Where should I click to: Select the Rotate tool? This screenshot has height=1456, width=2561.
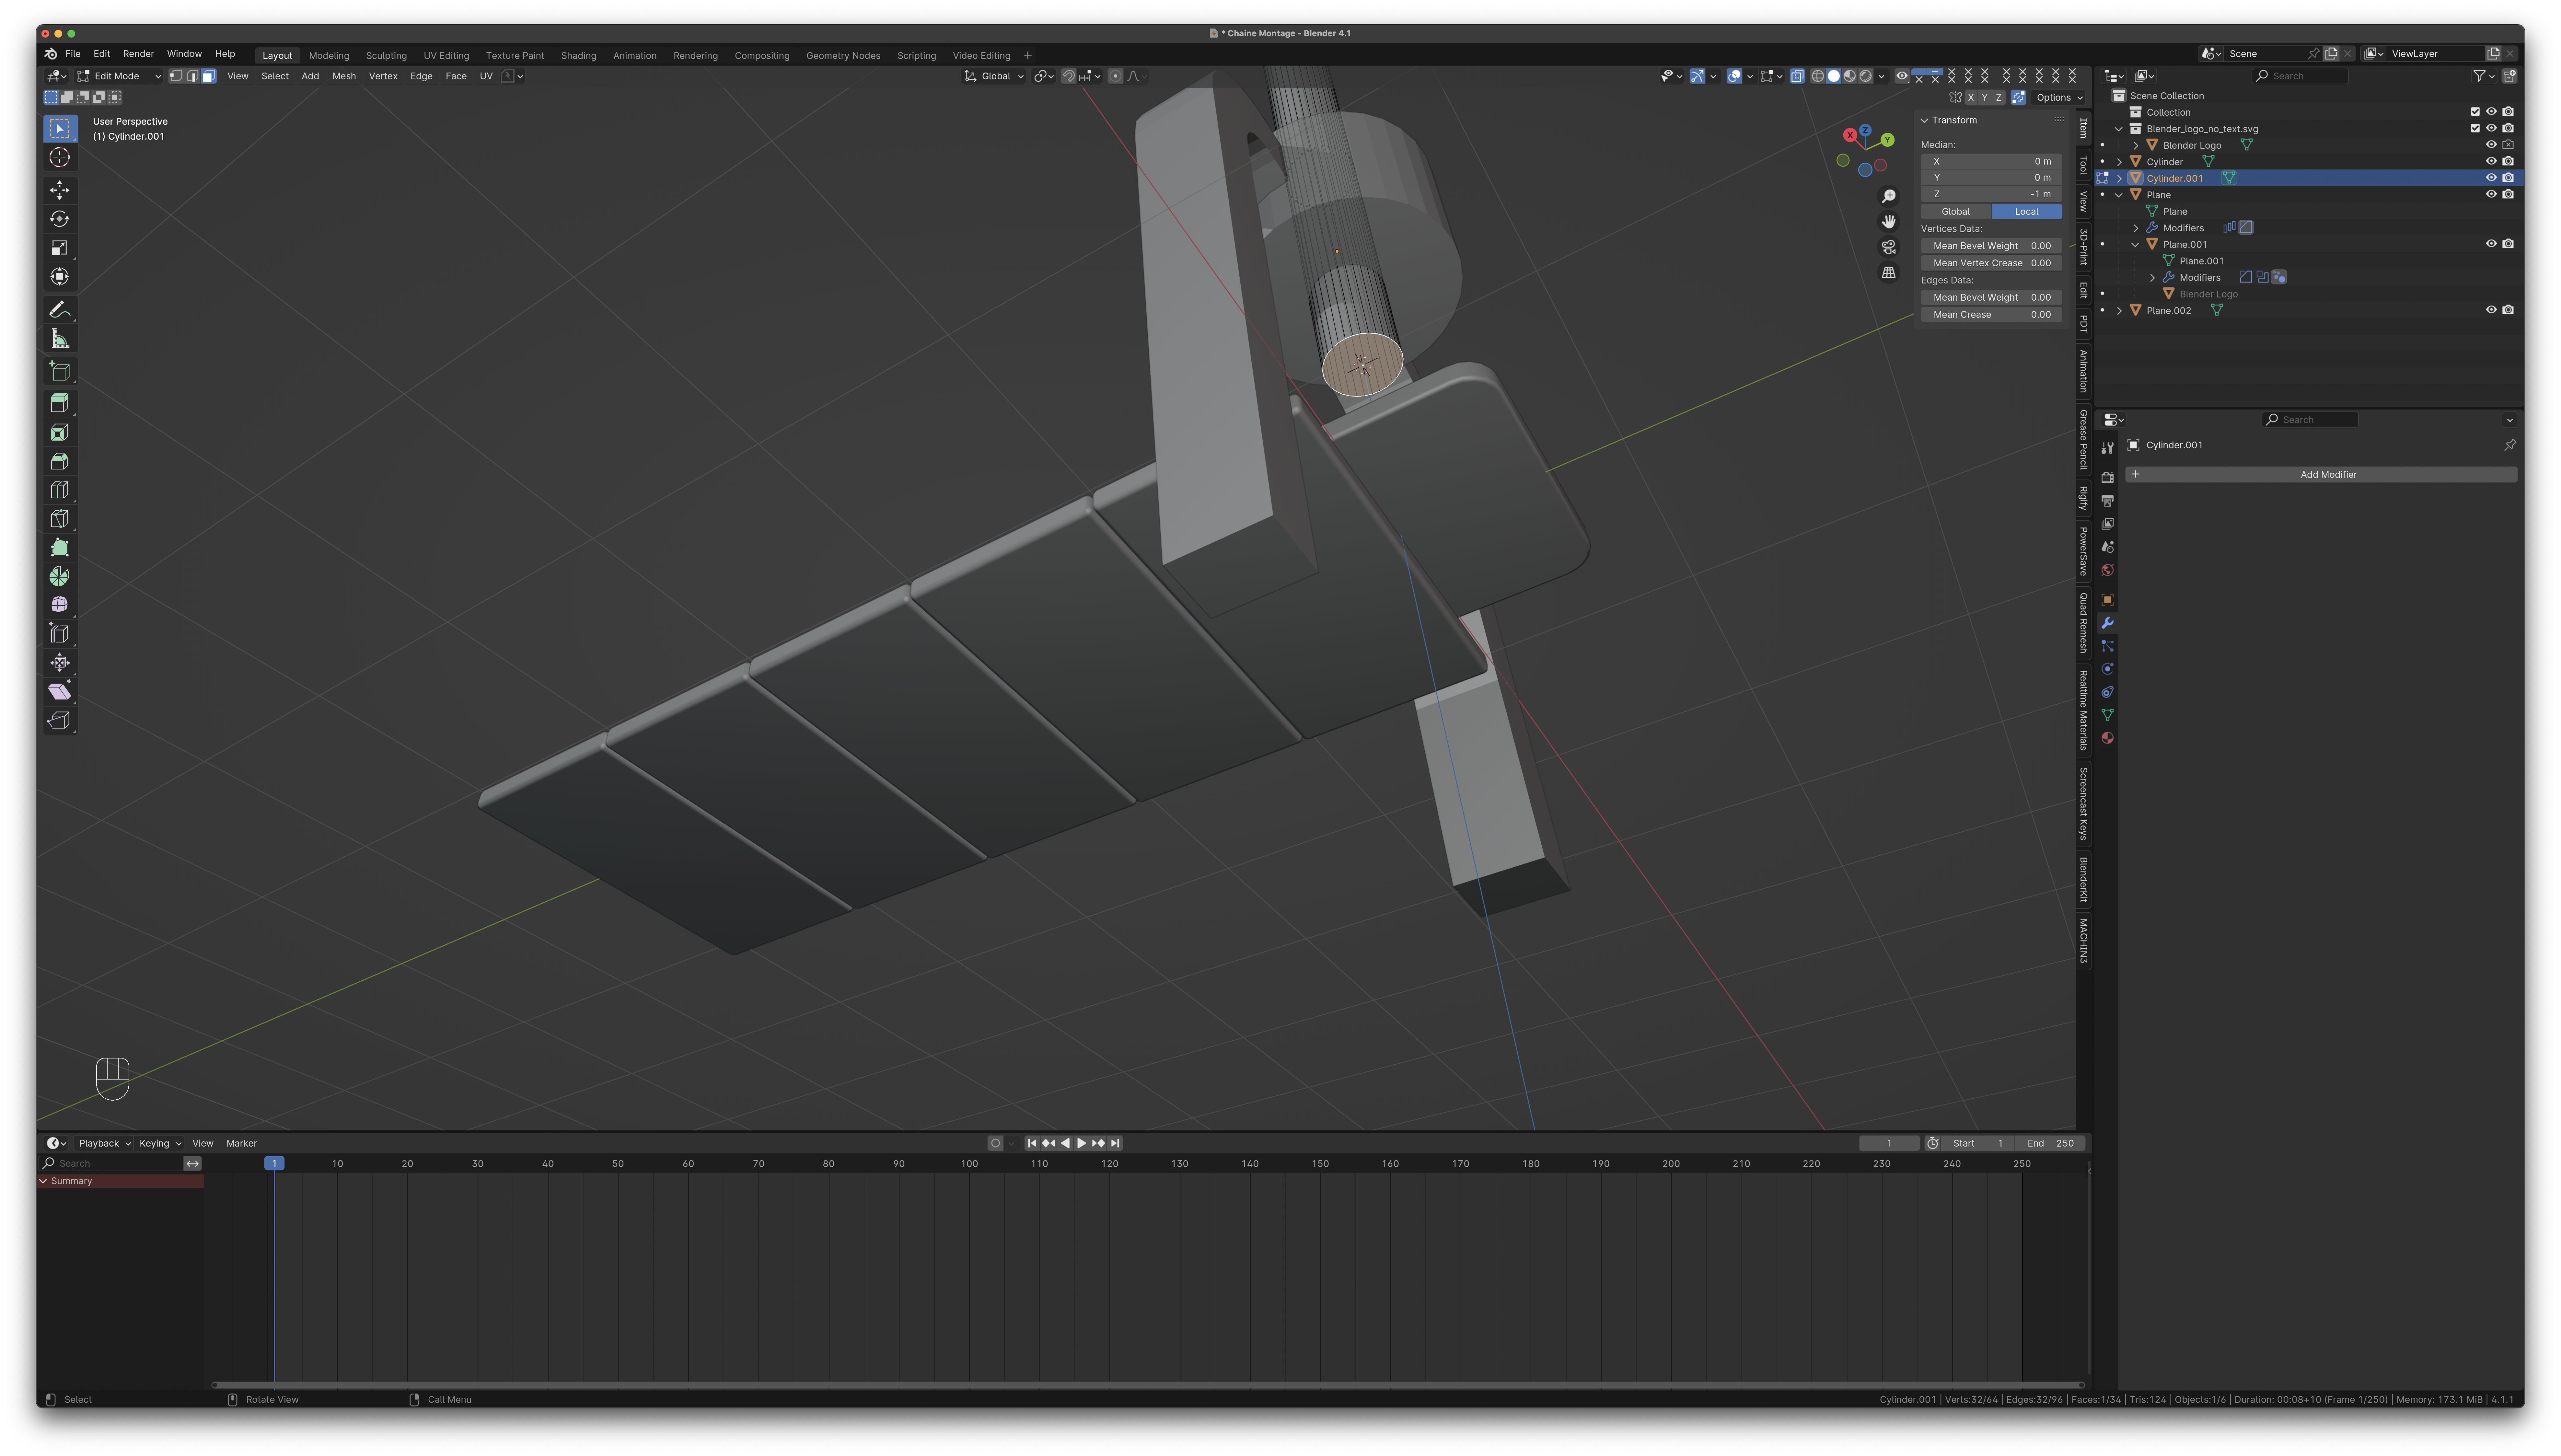pos(60,219)
